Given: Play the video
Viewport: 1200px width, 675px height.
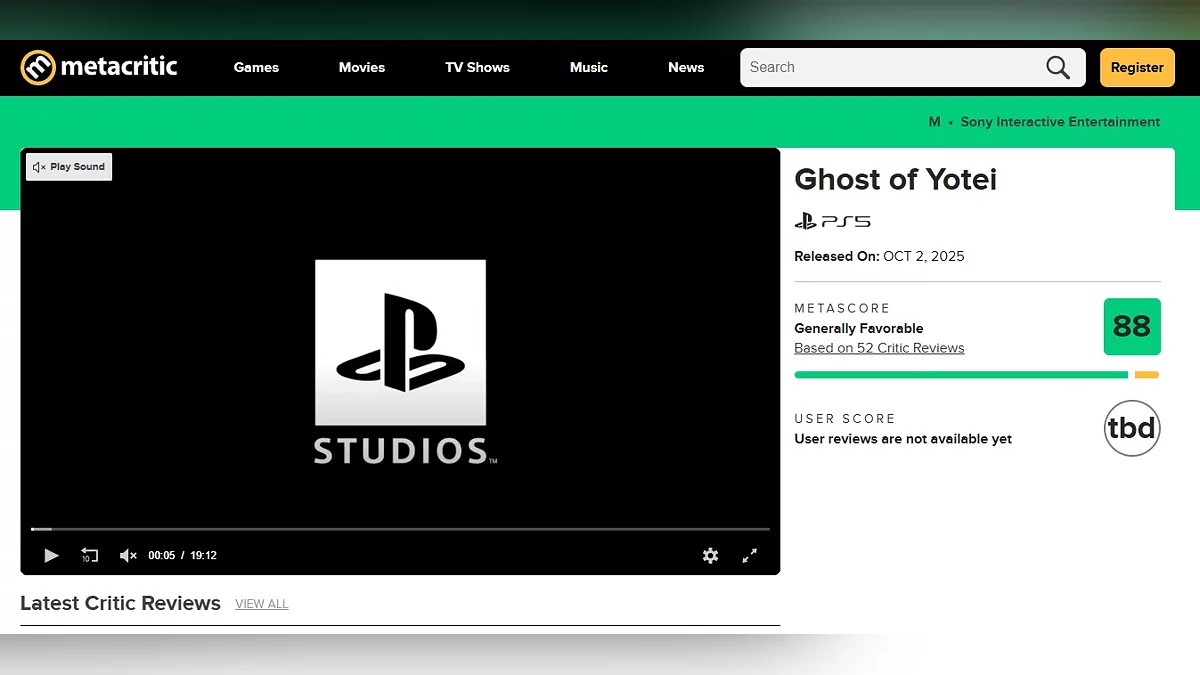Looking at the screenshot, I should (51, 555).
